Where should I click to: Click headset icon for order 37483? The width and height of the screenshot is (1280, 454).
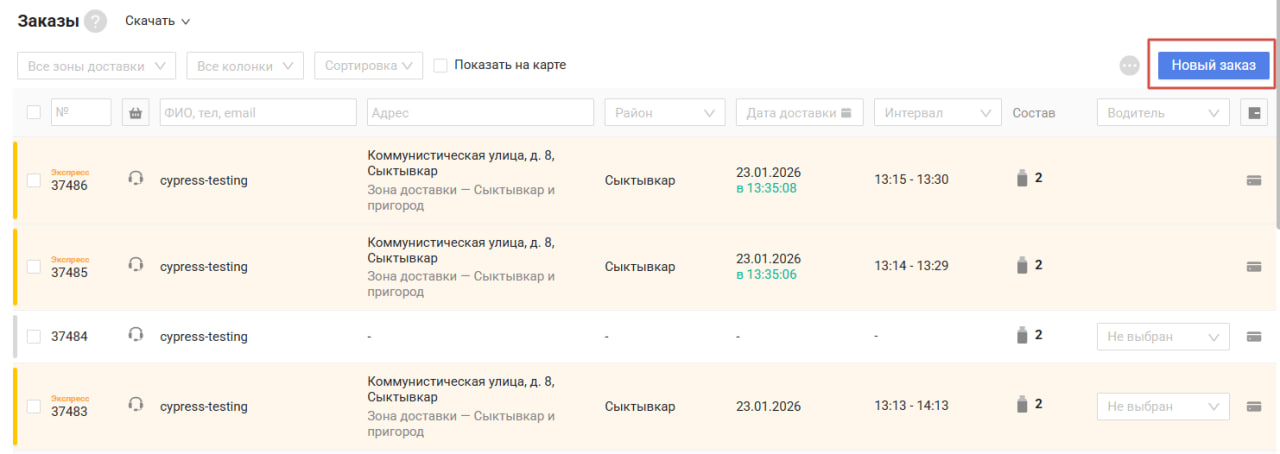[x=136, y=406]
